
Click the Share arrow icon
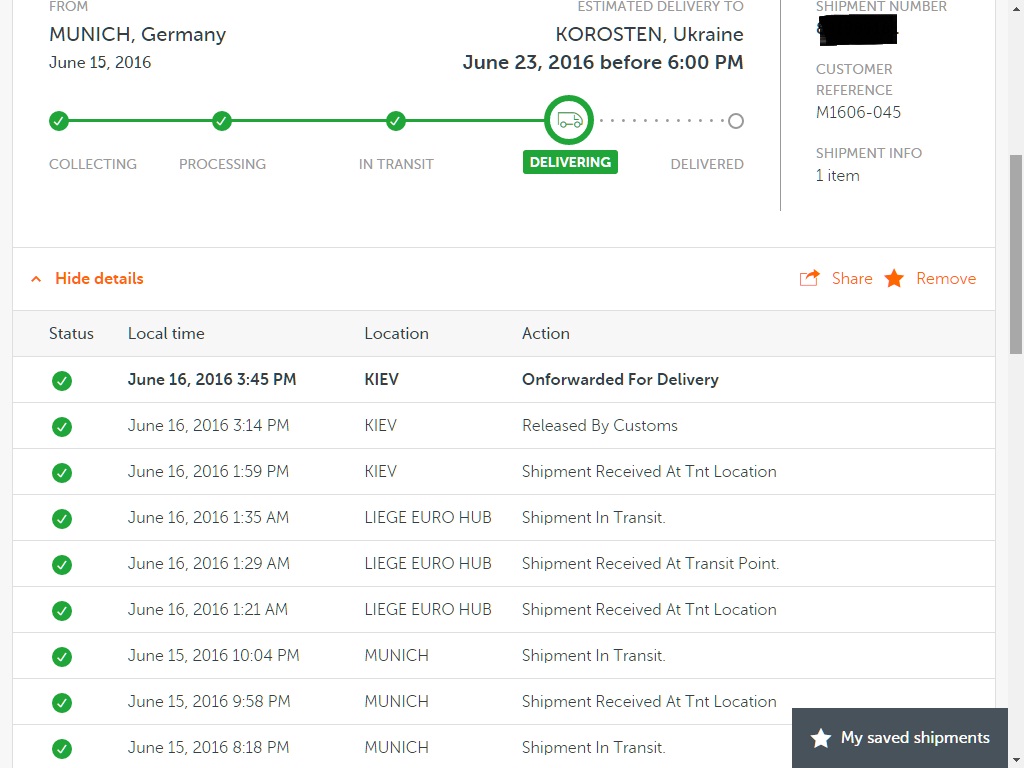coord(809,278)
